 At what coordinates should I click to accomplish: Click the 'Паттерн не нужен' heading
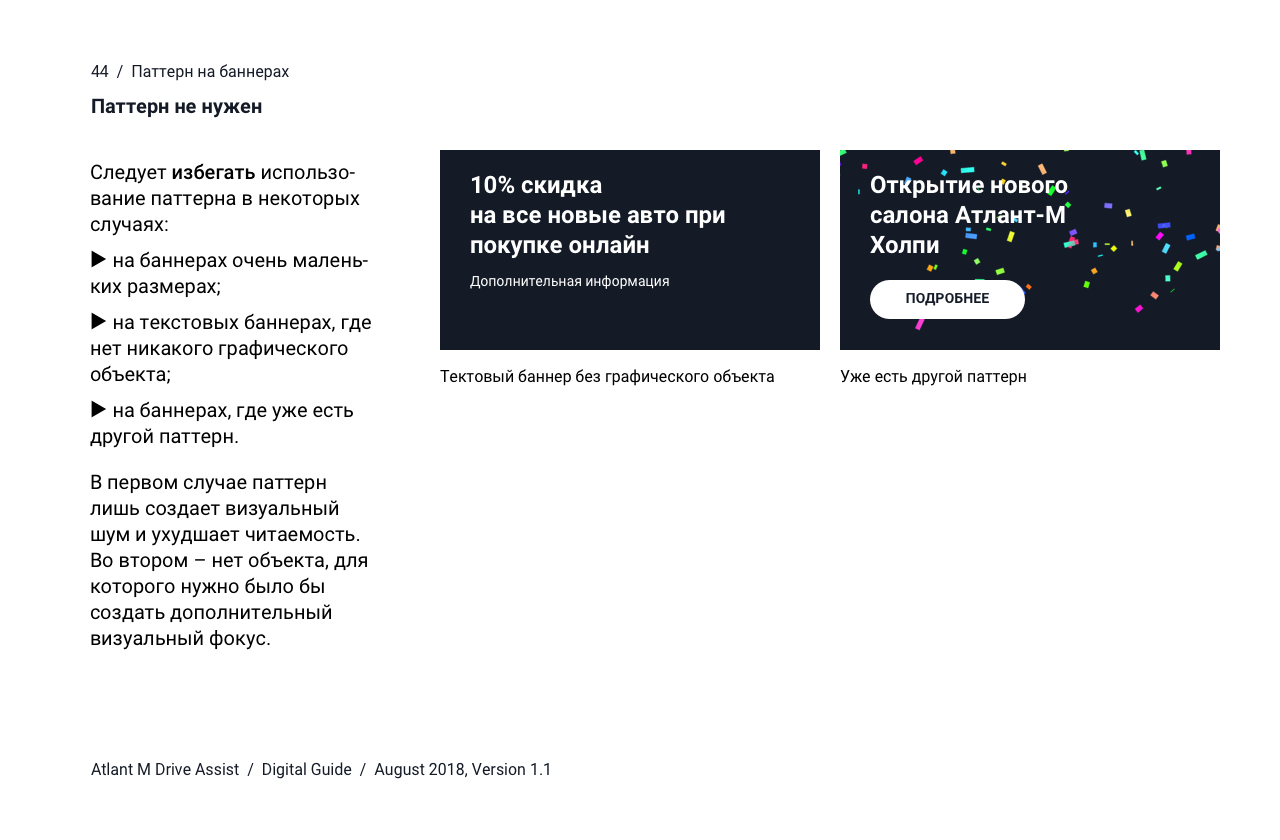click(176, 107)
